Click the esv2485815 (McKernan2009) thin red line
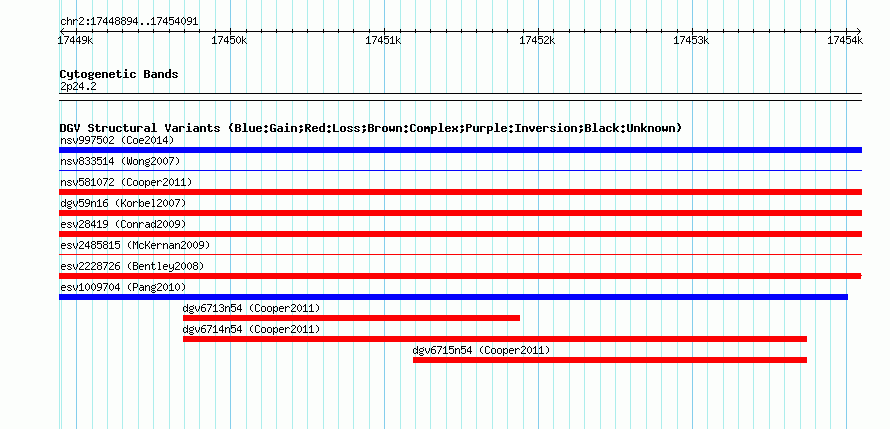 pos(460,254)
